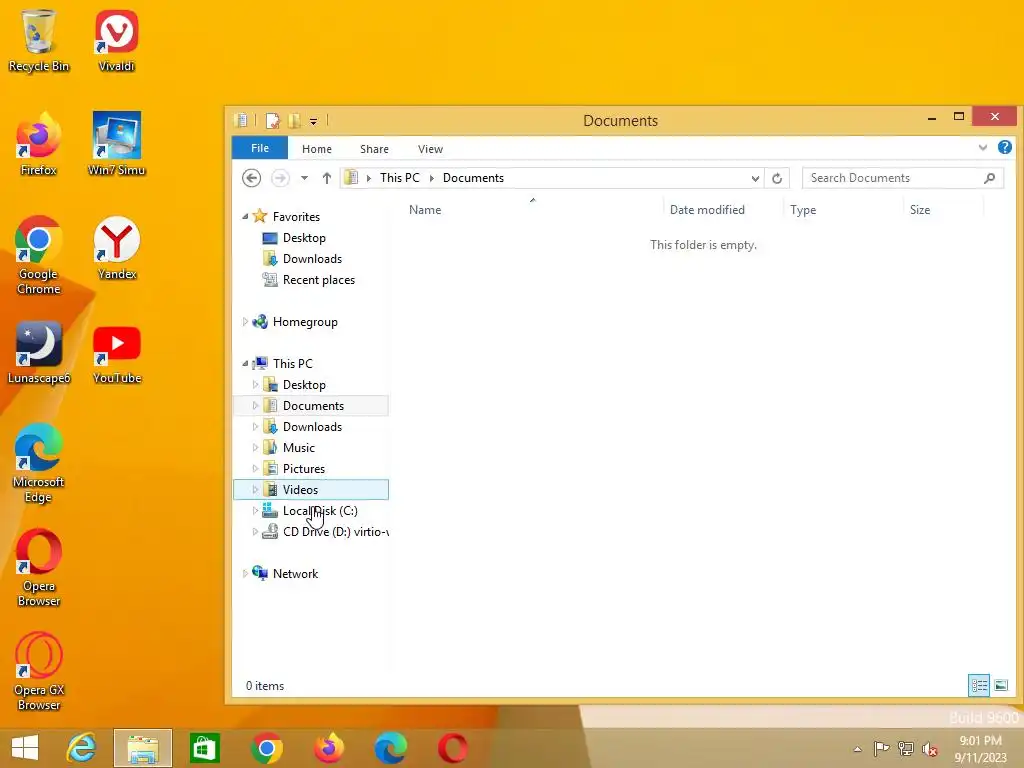The width and height of the screenshot is (1024, 768).
Task: Show hidden tray icons arrow
Action: (857, 749)
